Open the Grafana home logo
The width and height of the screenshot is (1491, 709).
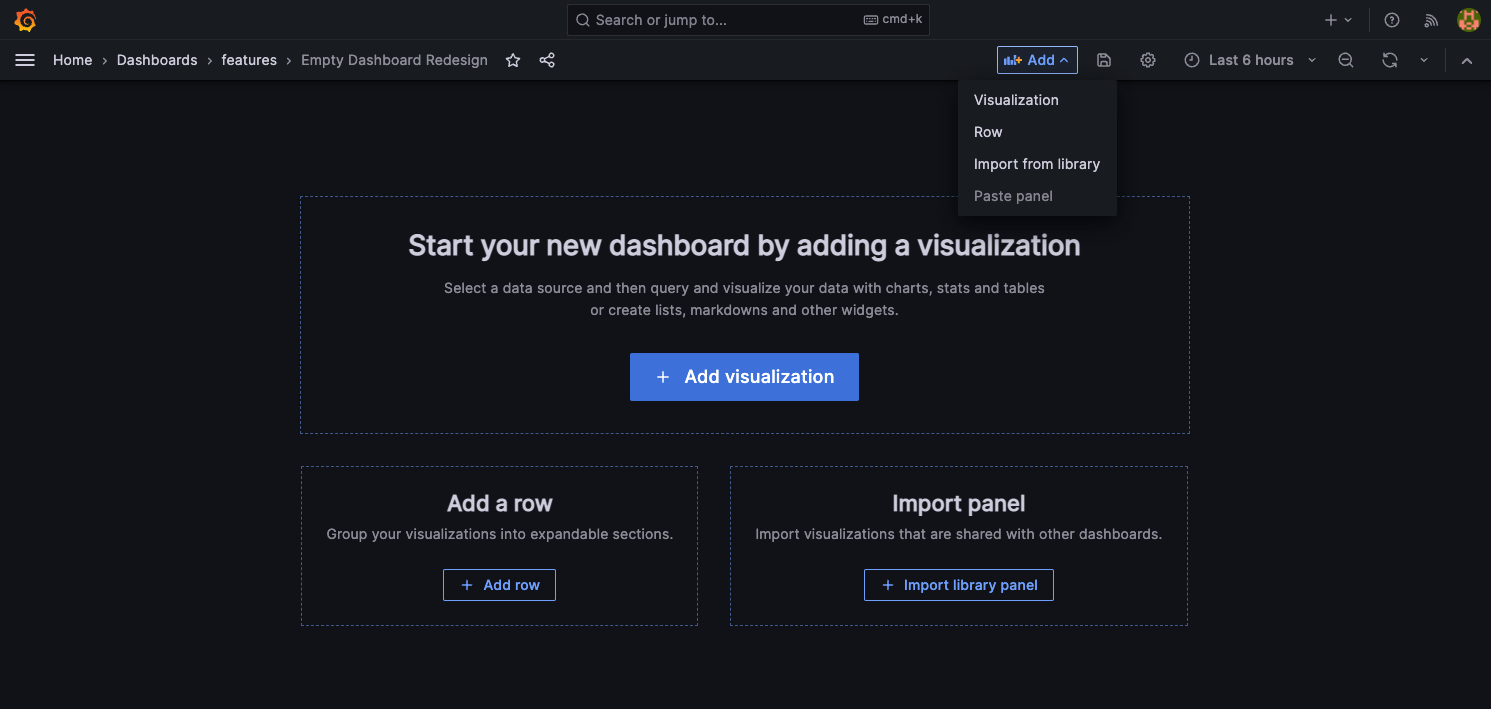point(24,19)
